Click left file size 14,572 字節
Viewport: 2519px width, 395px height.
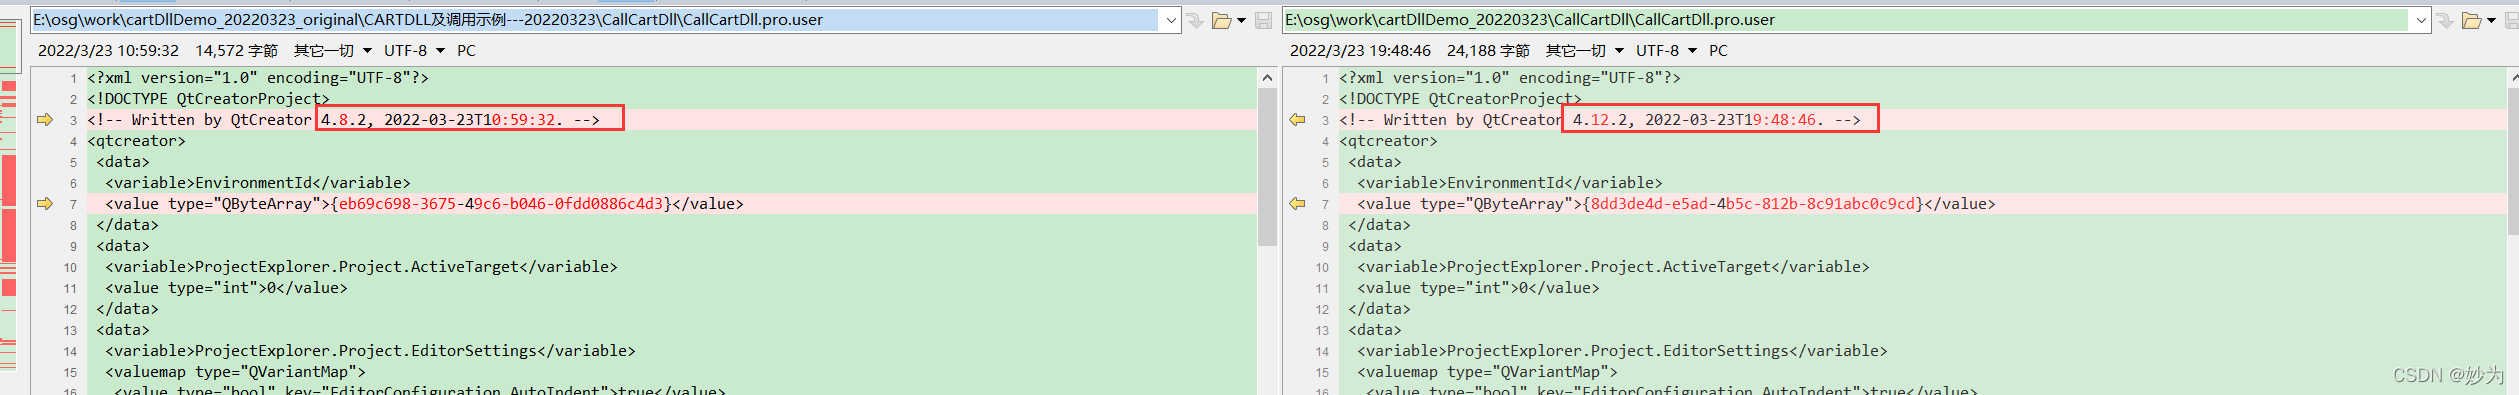coord(236,51)
